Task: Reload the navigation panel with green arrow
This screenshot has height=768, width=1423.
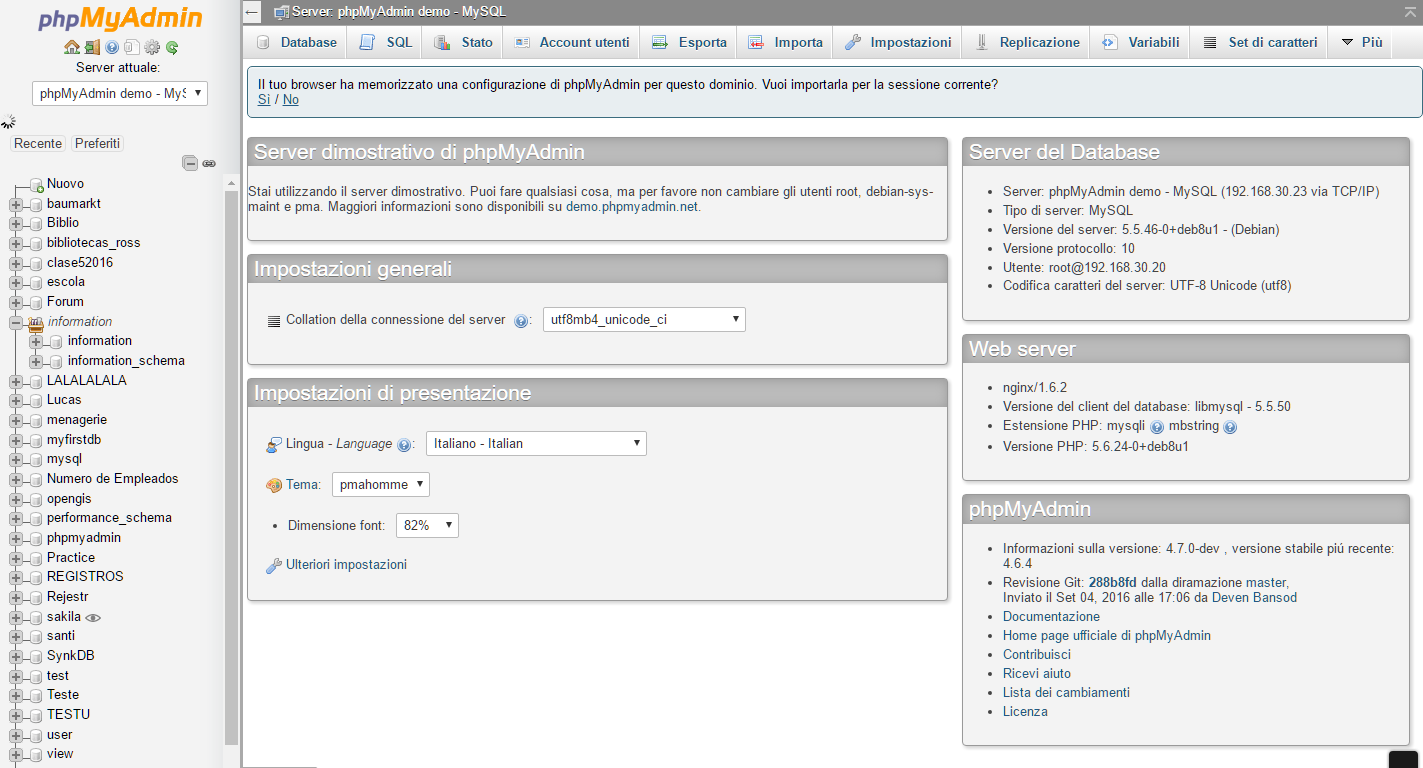Action: click(x=172, y=47)
